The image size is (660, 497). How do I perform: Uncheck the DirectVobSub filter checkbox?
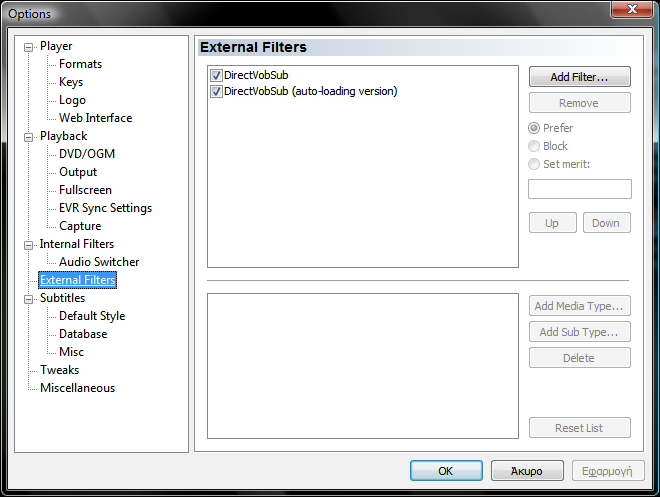[x=216, y=75]
